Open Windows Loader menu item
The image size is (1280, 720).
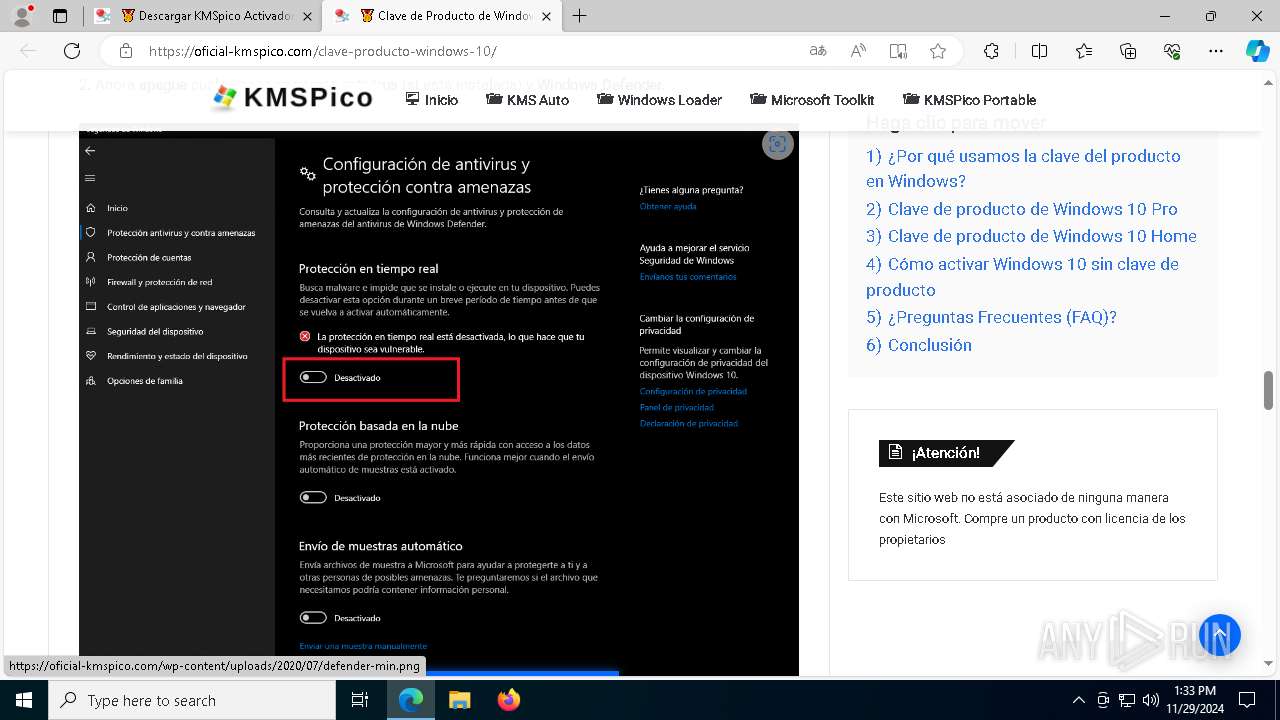point(659,100)
